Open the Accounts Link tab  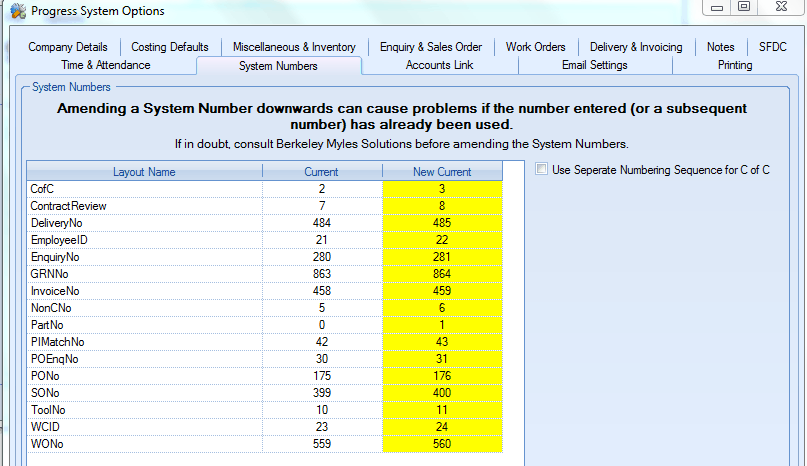pyautogui.click(x=440, y=65)
